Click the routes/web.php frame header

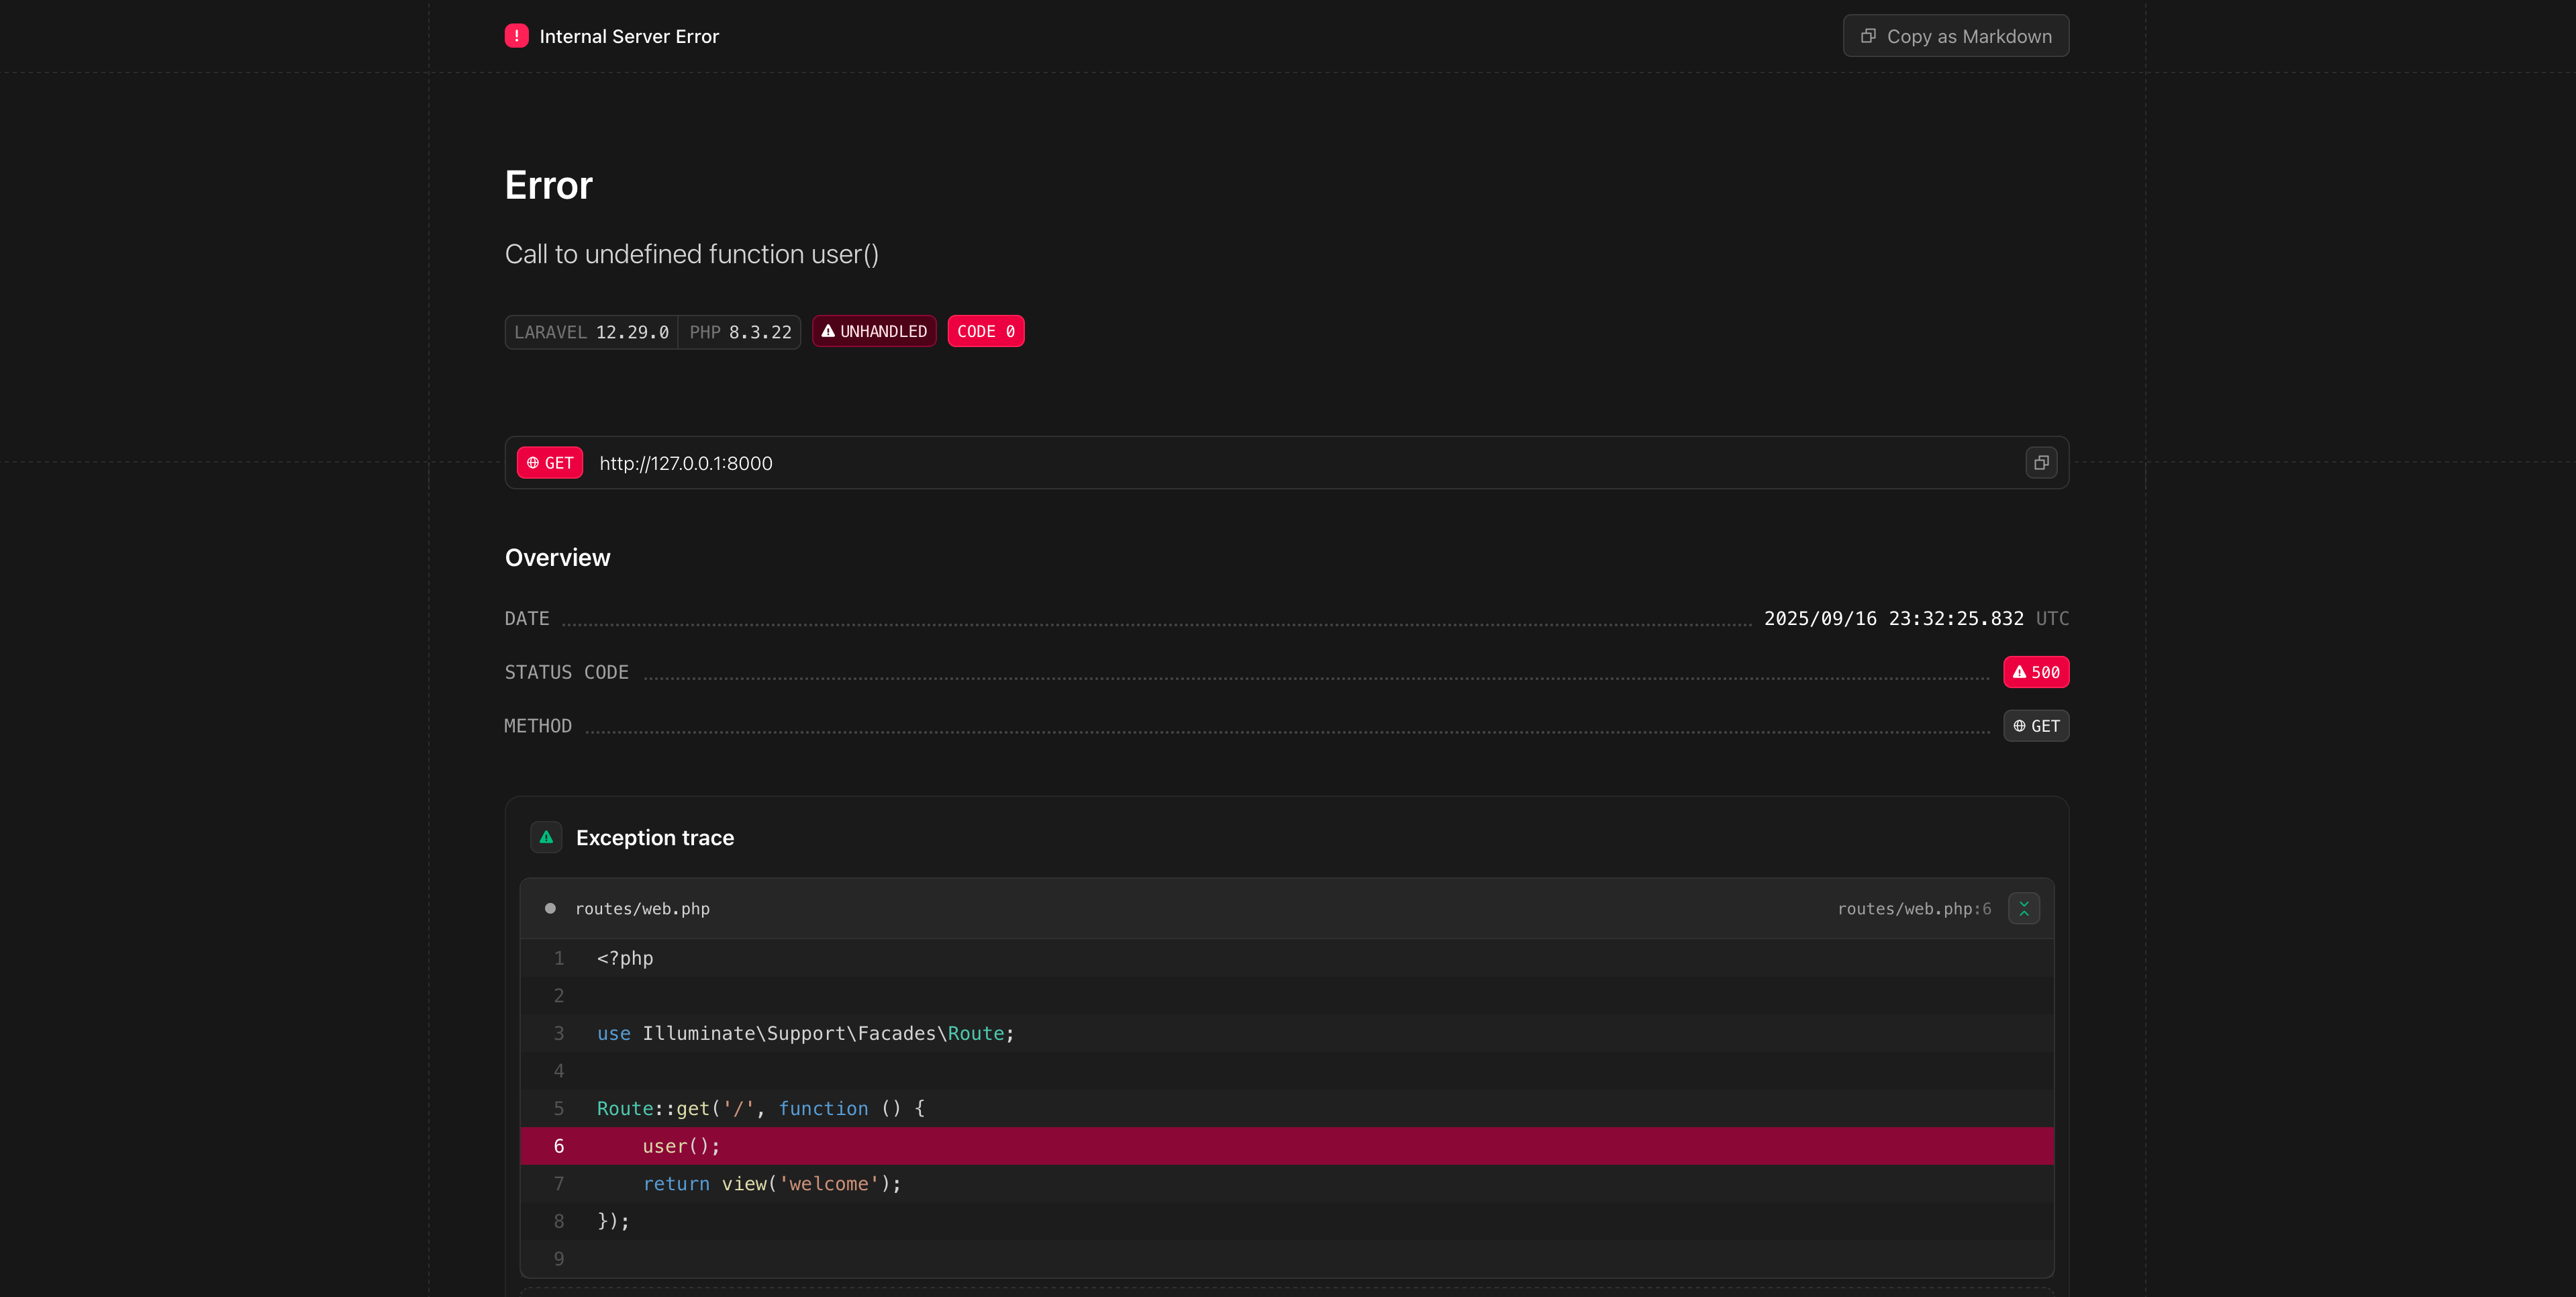click(1200, 909)
